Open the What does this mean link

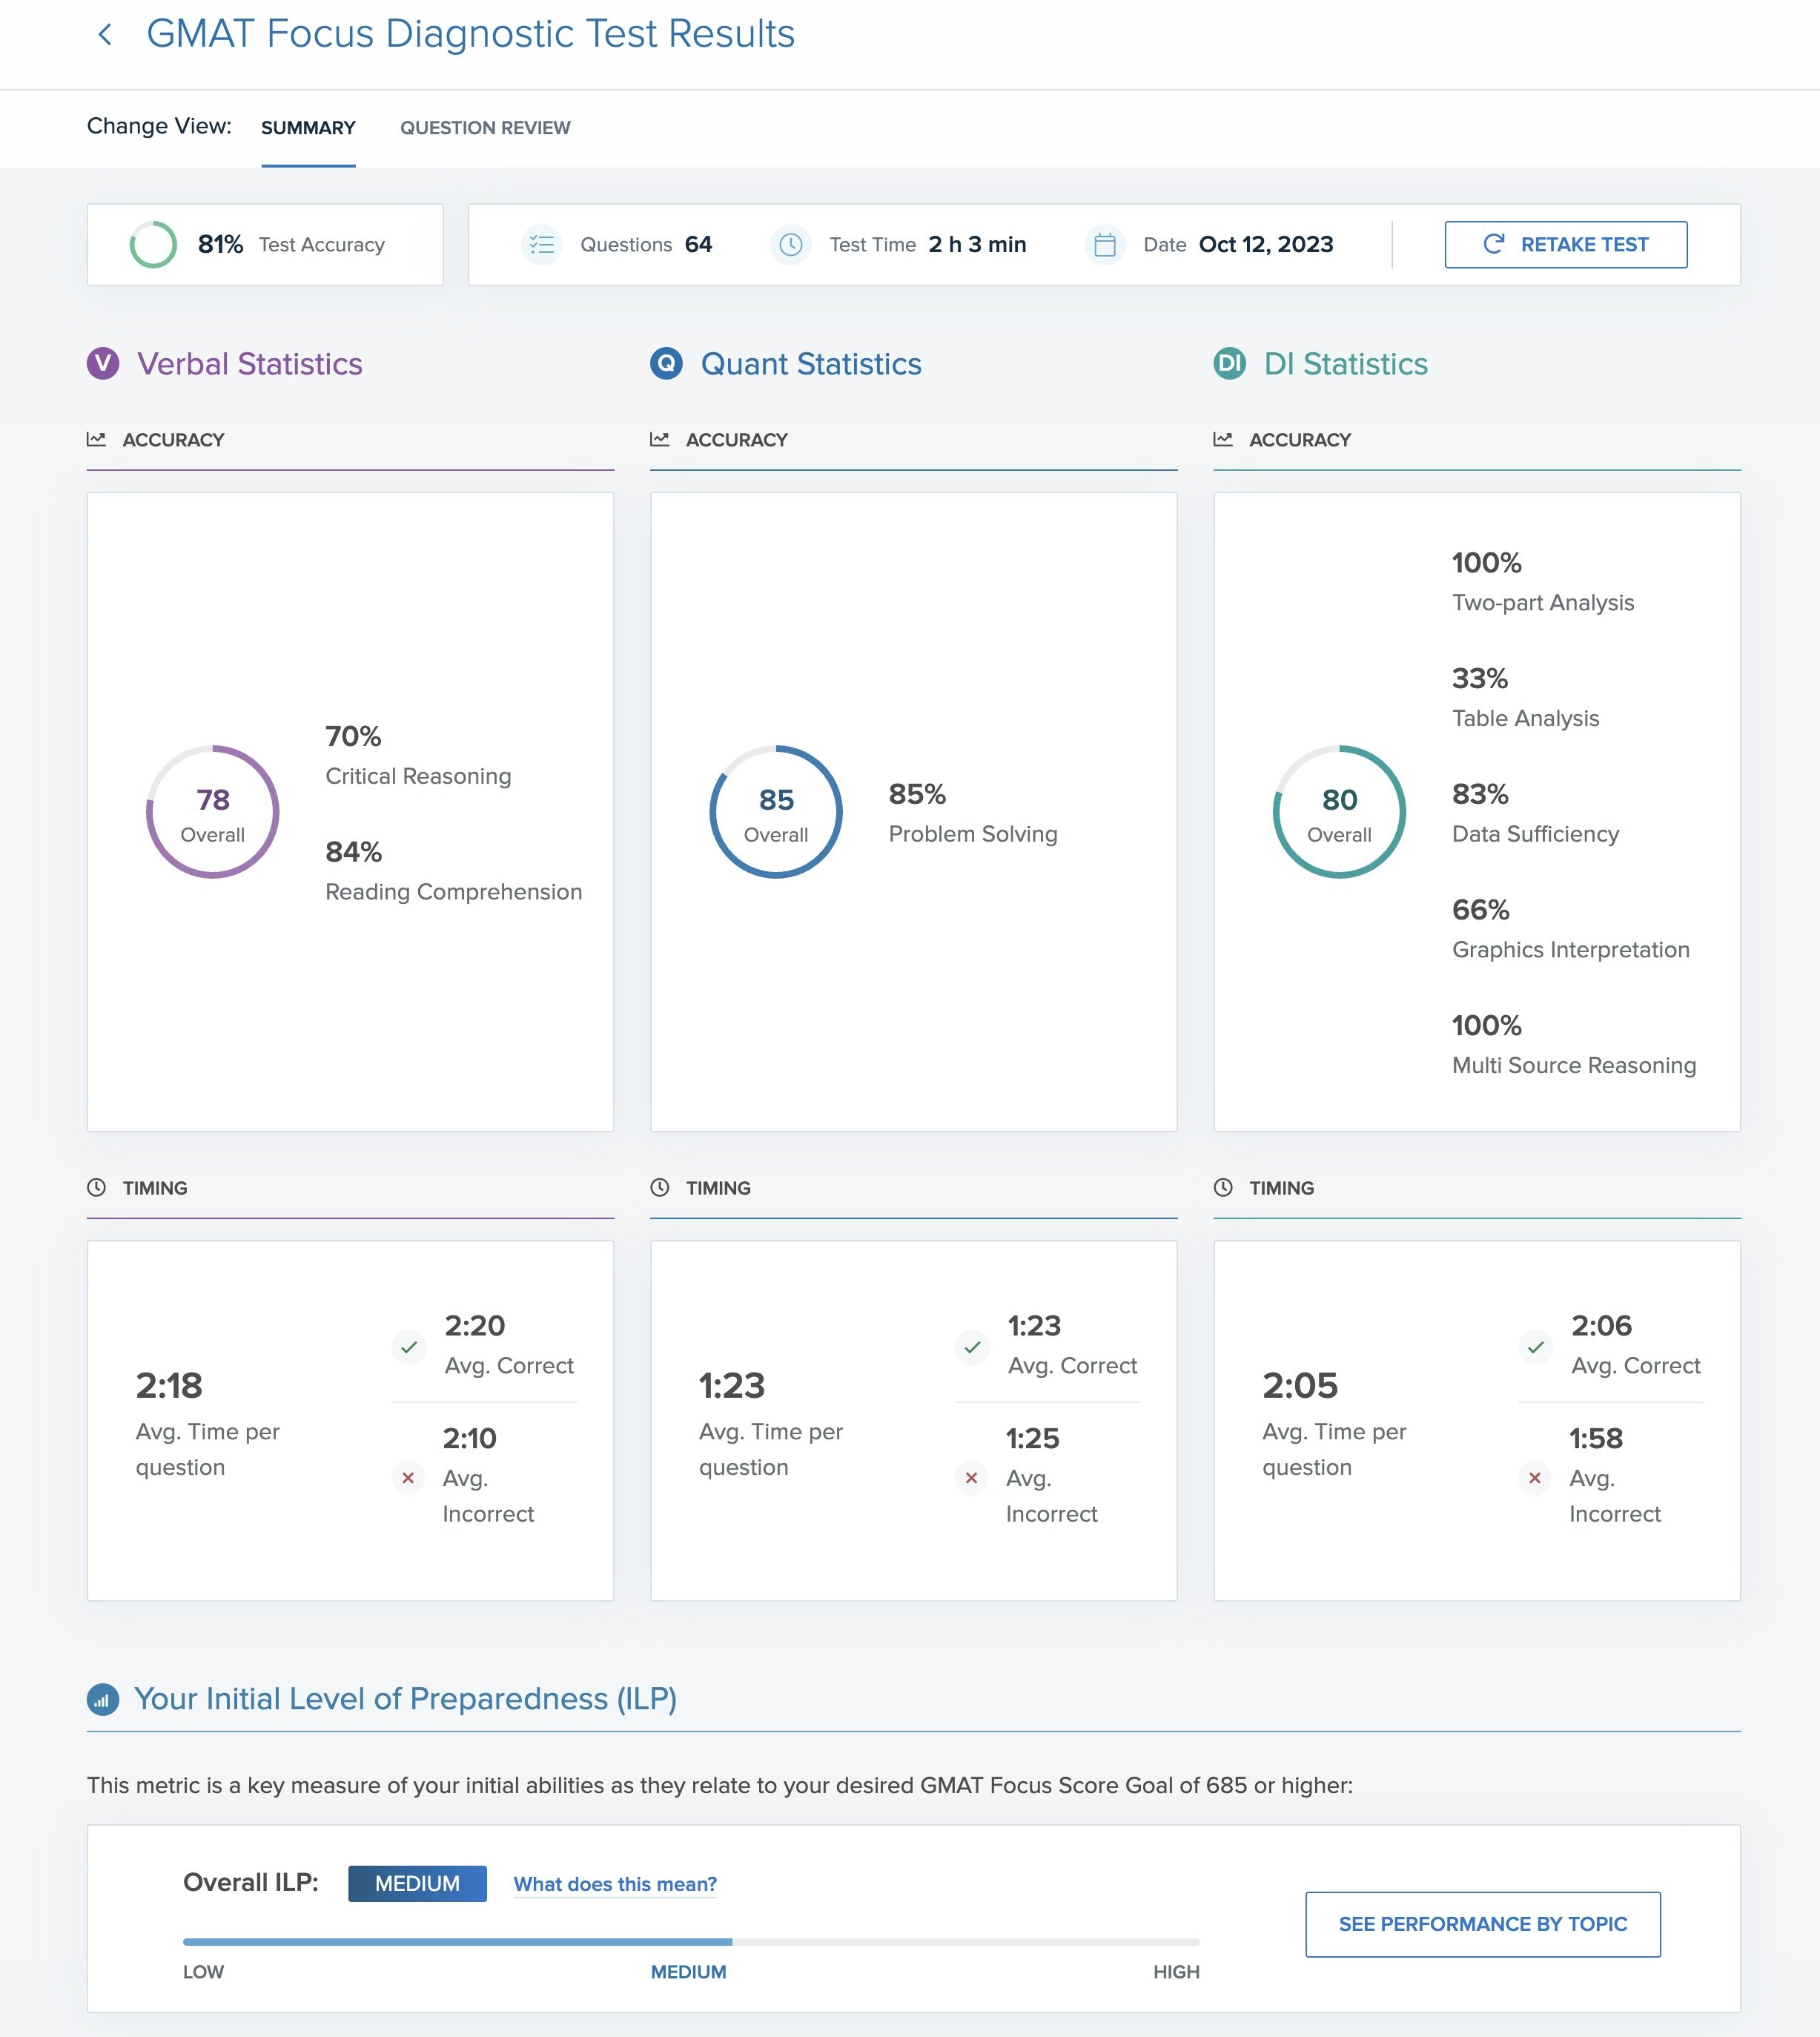coord(615,1884)
